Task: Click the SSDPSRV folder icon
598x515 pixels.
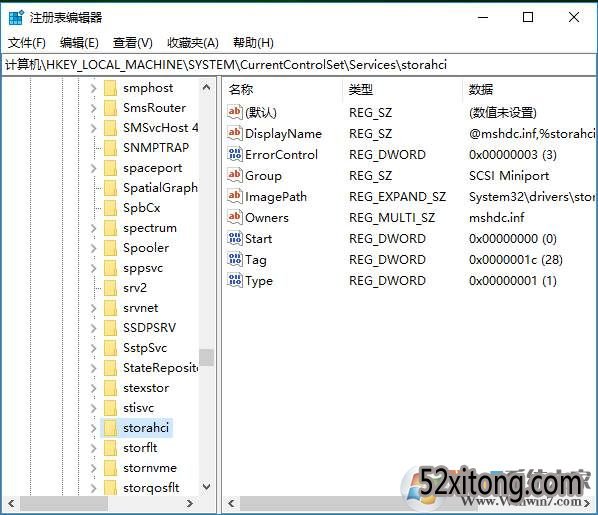Action: coord(111,328)
